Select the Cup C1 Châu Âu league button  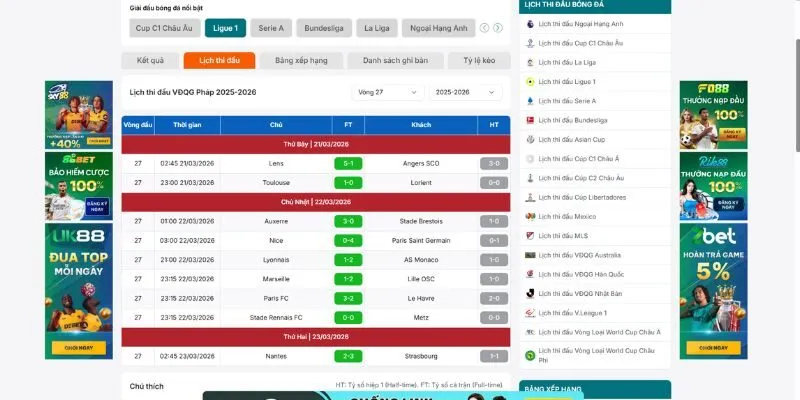164,28
